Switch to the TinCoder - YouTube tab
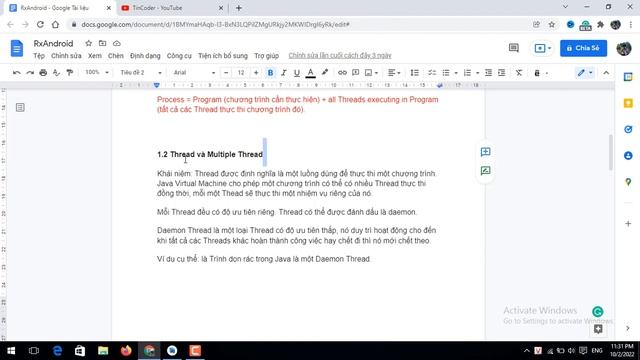This screenshot has width=640, height=360. pyautogui.click(x=171, y=8)
